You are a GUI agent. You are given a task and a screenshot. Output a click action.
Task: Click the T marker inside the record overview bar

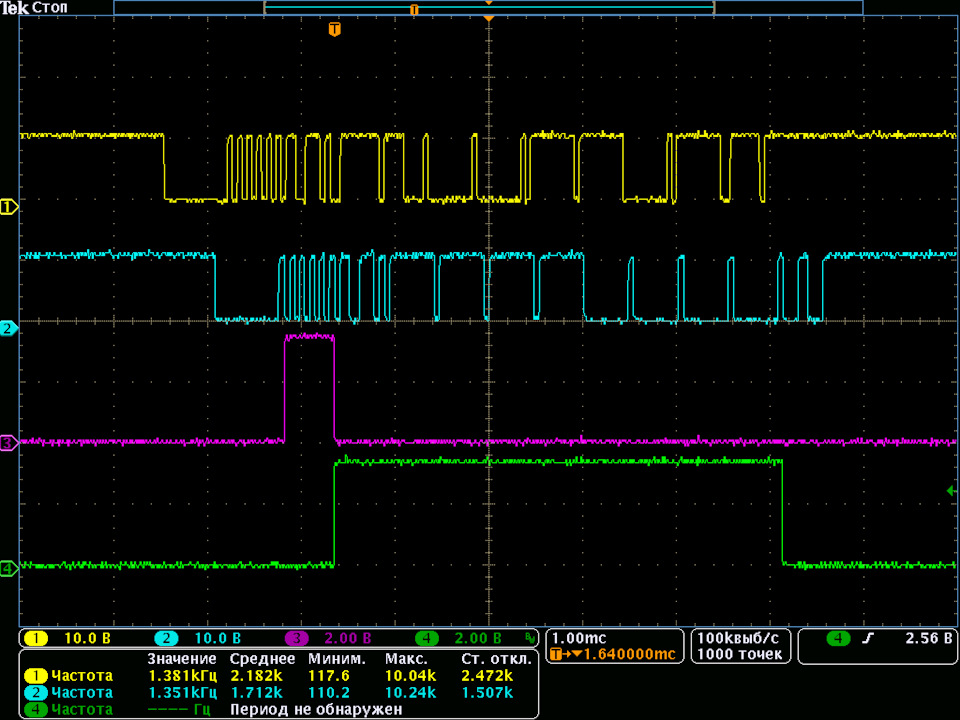pyautogui.click(x=414, y=10)
